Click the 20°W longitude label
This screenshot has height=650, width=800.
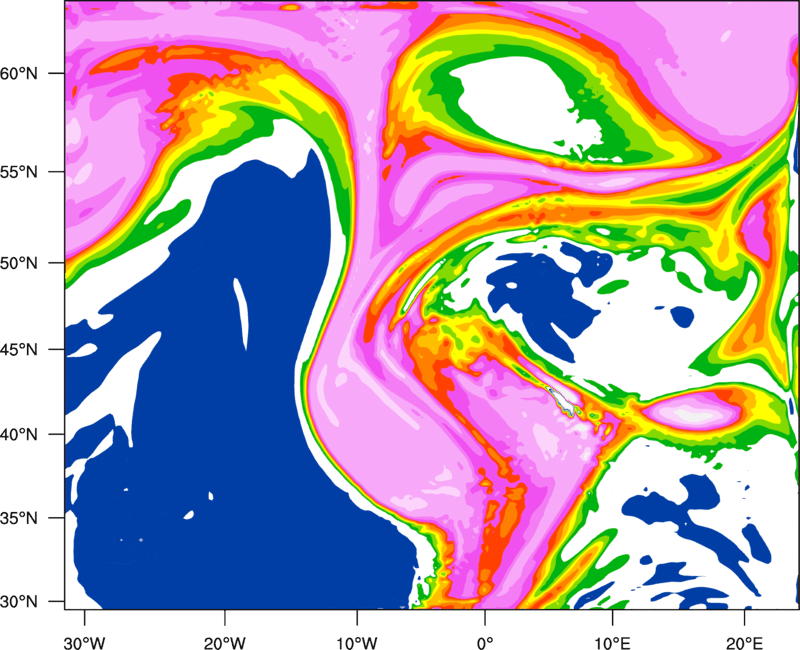tap(225, 643)
